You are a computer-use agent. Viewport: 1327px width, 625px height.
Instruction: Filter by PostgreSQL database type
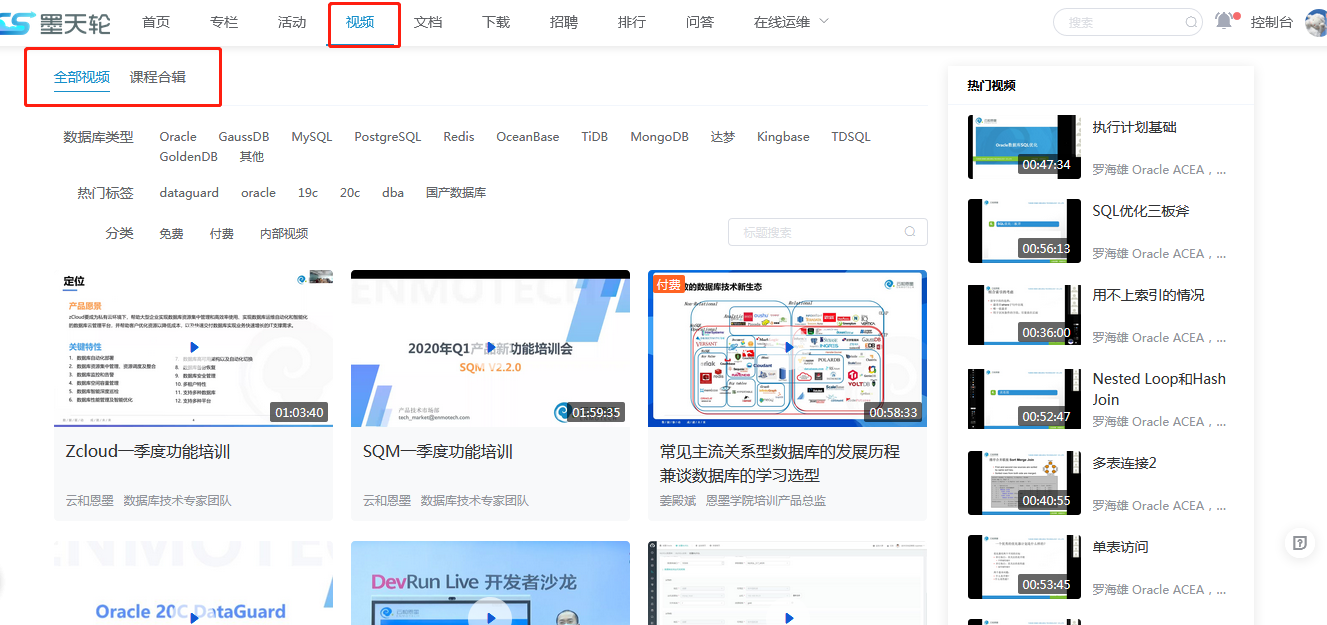[387, 137]
